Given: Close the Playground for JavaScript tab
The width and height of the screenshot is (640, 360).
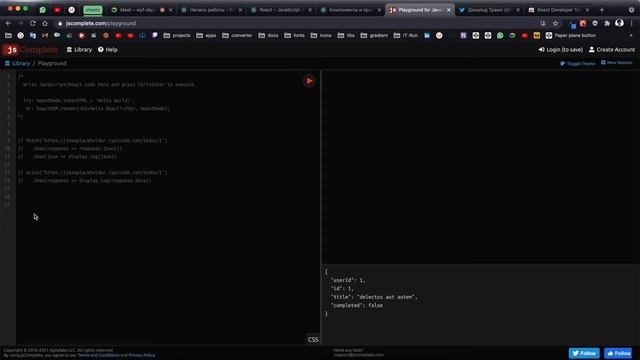Looking at the screenshot, I should coord(449,10).
